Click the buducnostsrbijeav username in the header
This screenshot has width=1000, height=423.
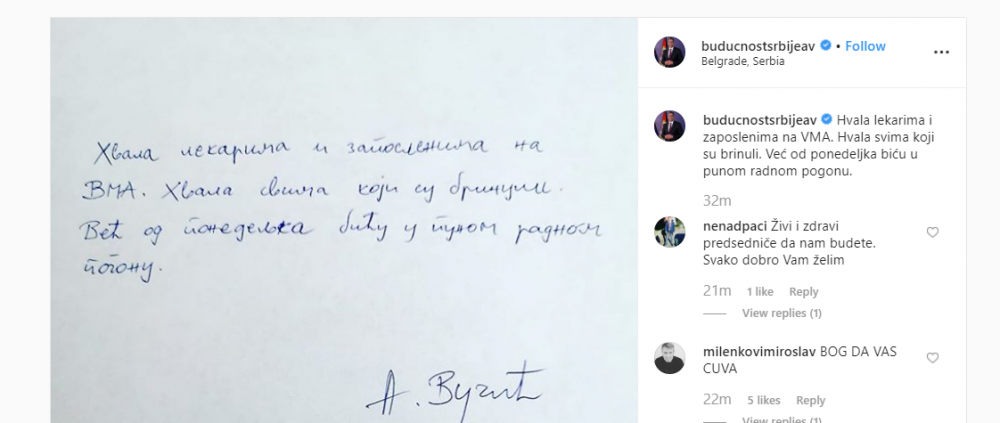click(758, 46)
